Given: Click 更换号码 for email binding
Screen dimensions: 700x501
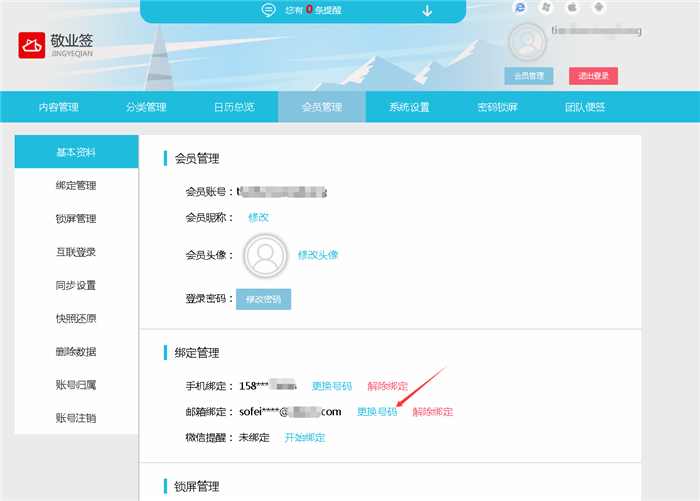Looking at the screenshot, I should click(x=377, y=412).
